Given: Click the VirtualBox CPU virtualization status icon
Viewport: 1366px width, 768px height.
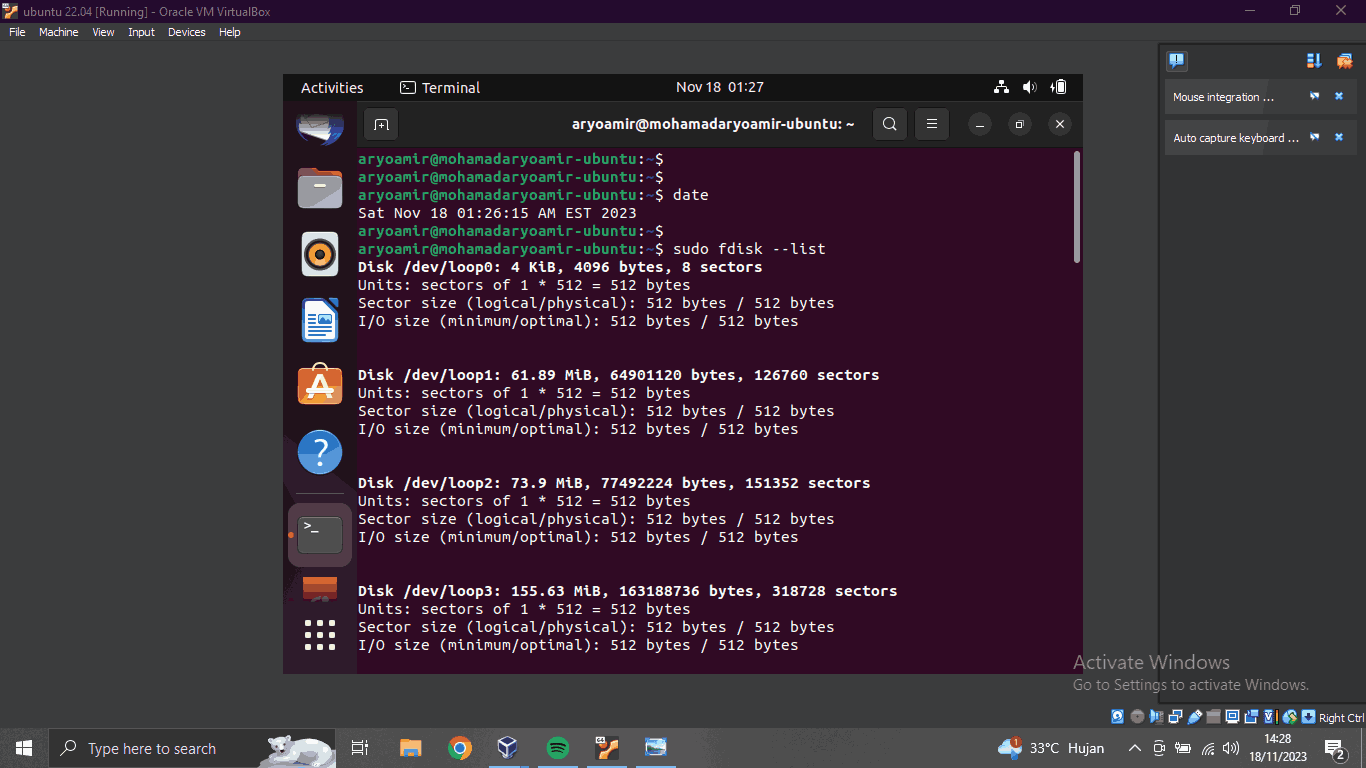Looking at the screenshot, I should 1270,717.
